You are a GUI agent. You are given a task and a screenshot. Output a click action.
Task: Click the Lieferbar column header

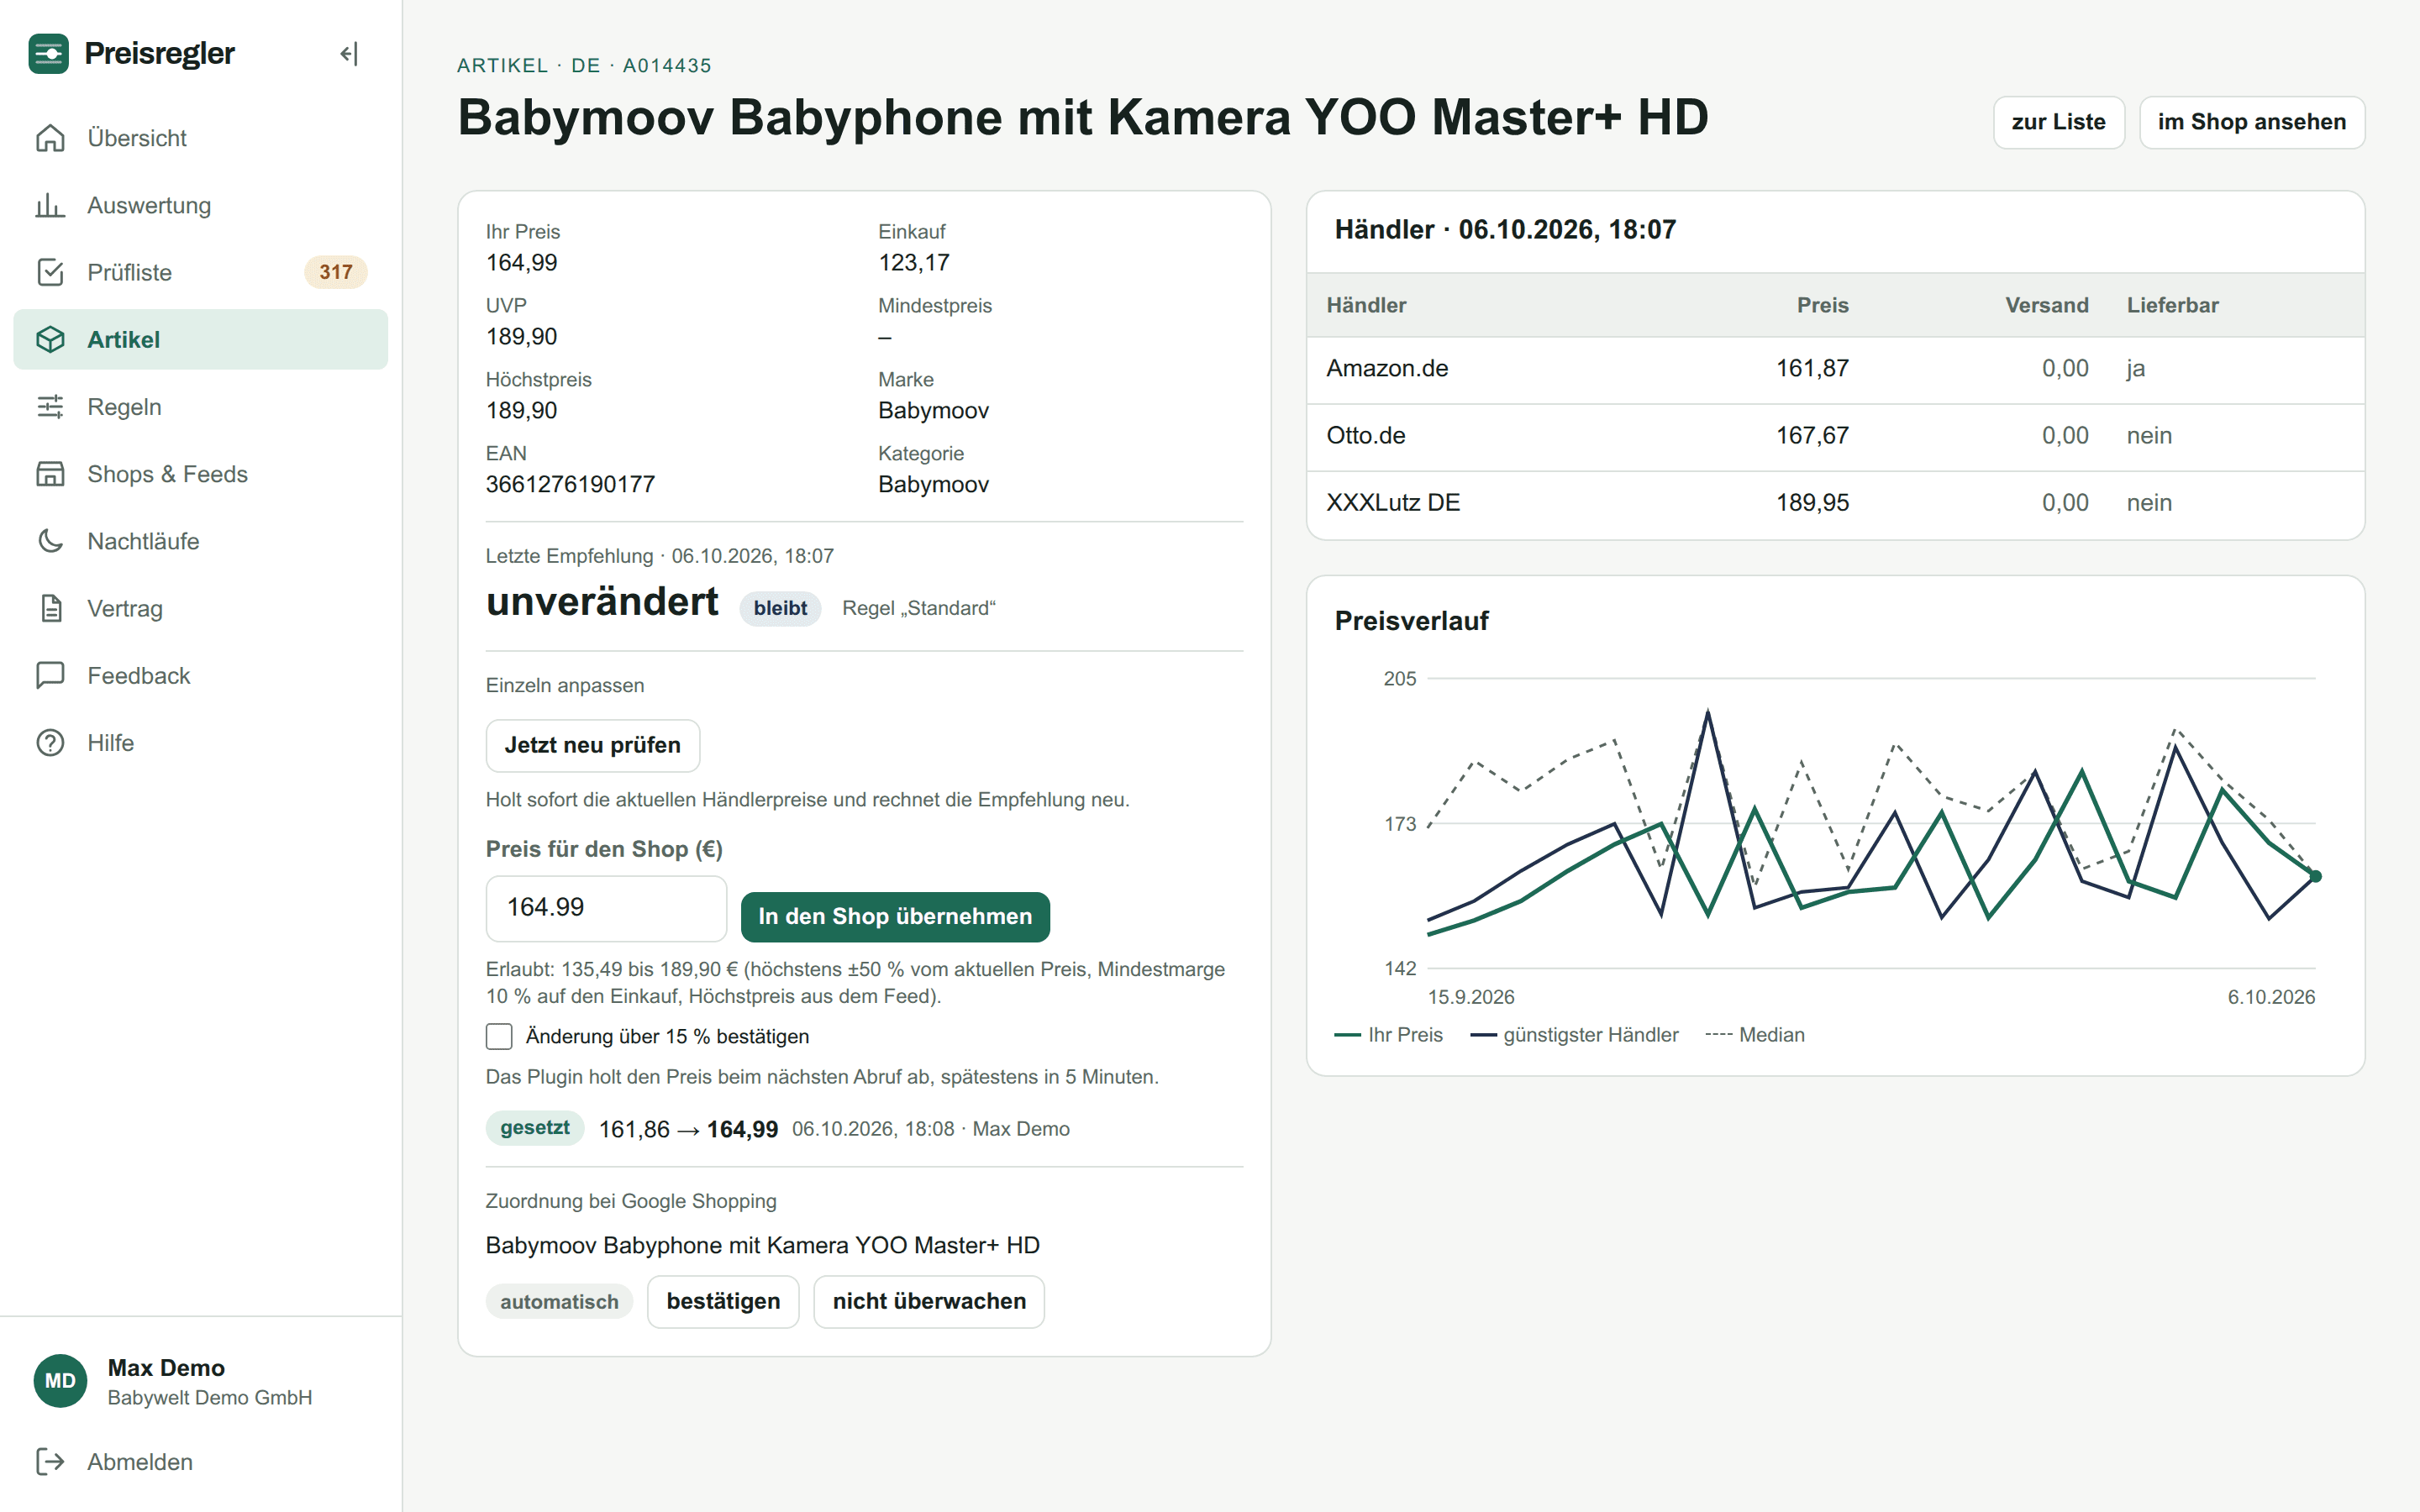click(2172, 305)
